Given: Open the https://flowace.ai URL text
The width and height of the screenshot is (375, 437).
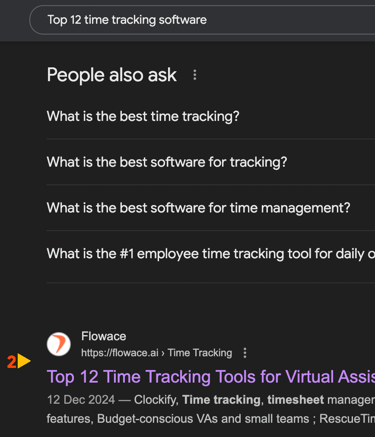Looking at the screenshot, I should coord(120,353).
